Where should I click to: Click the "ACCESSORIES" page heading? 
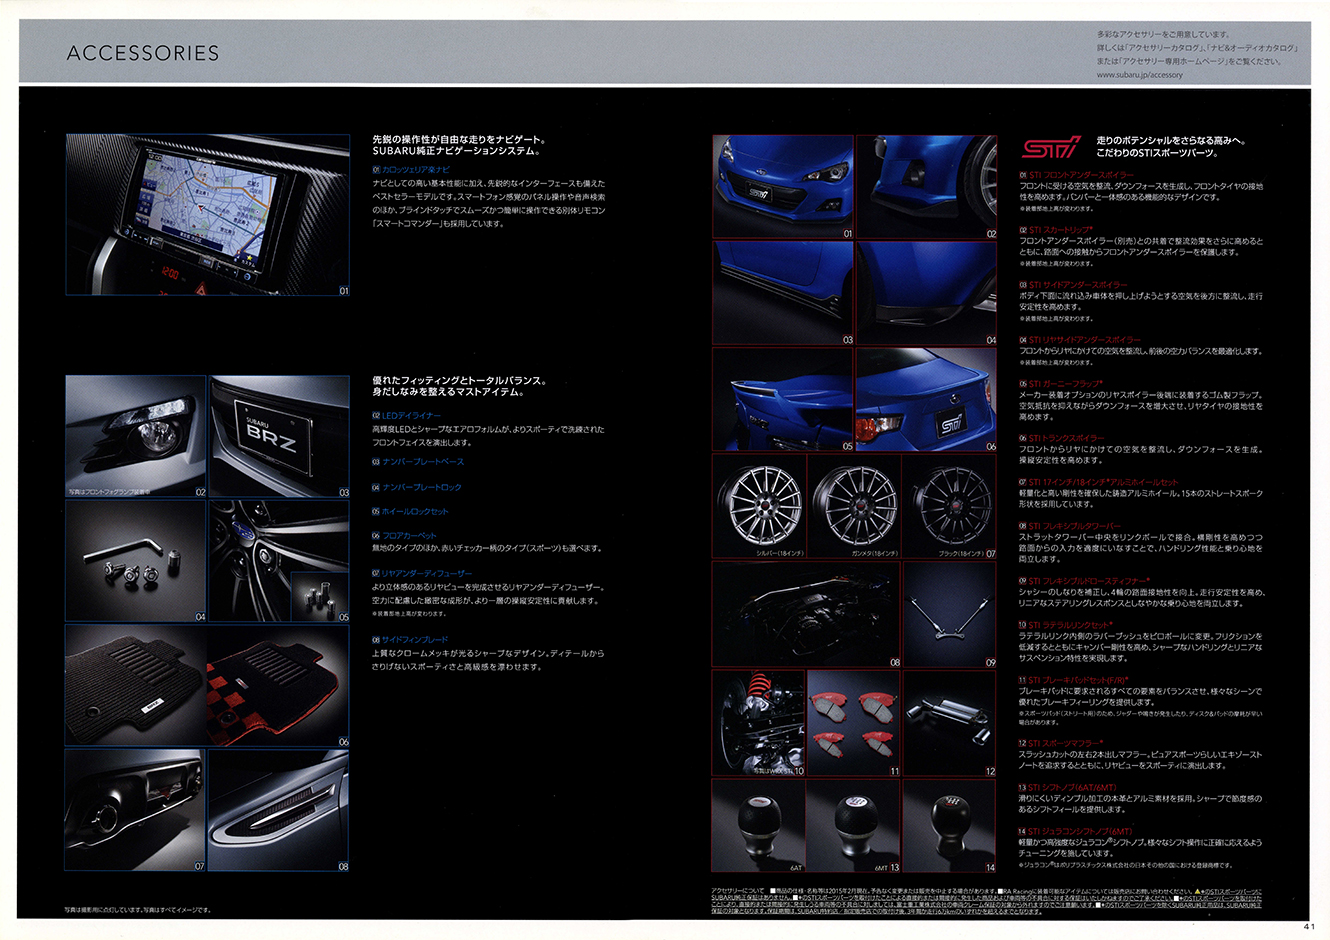tap(143, 53)
